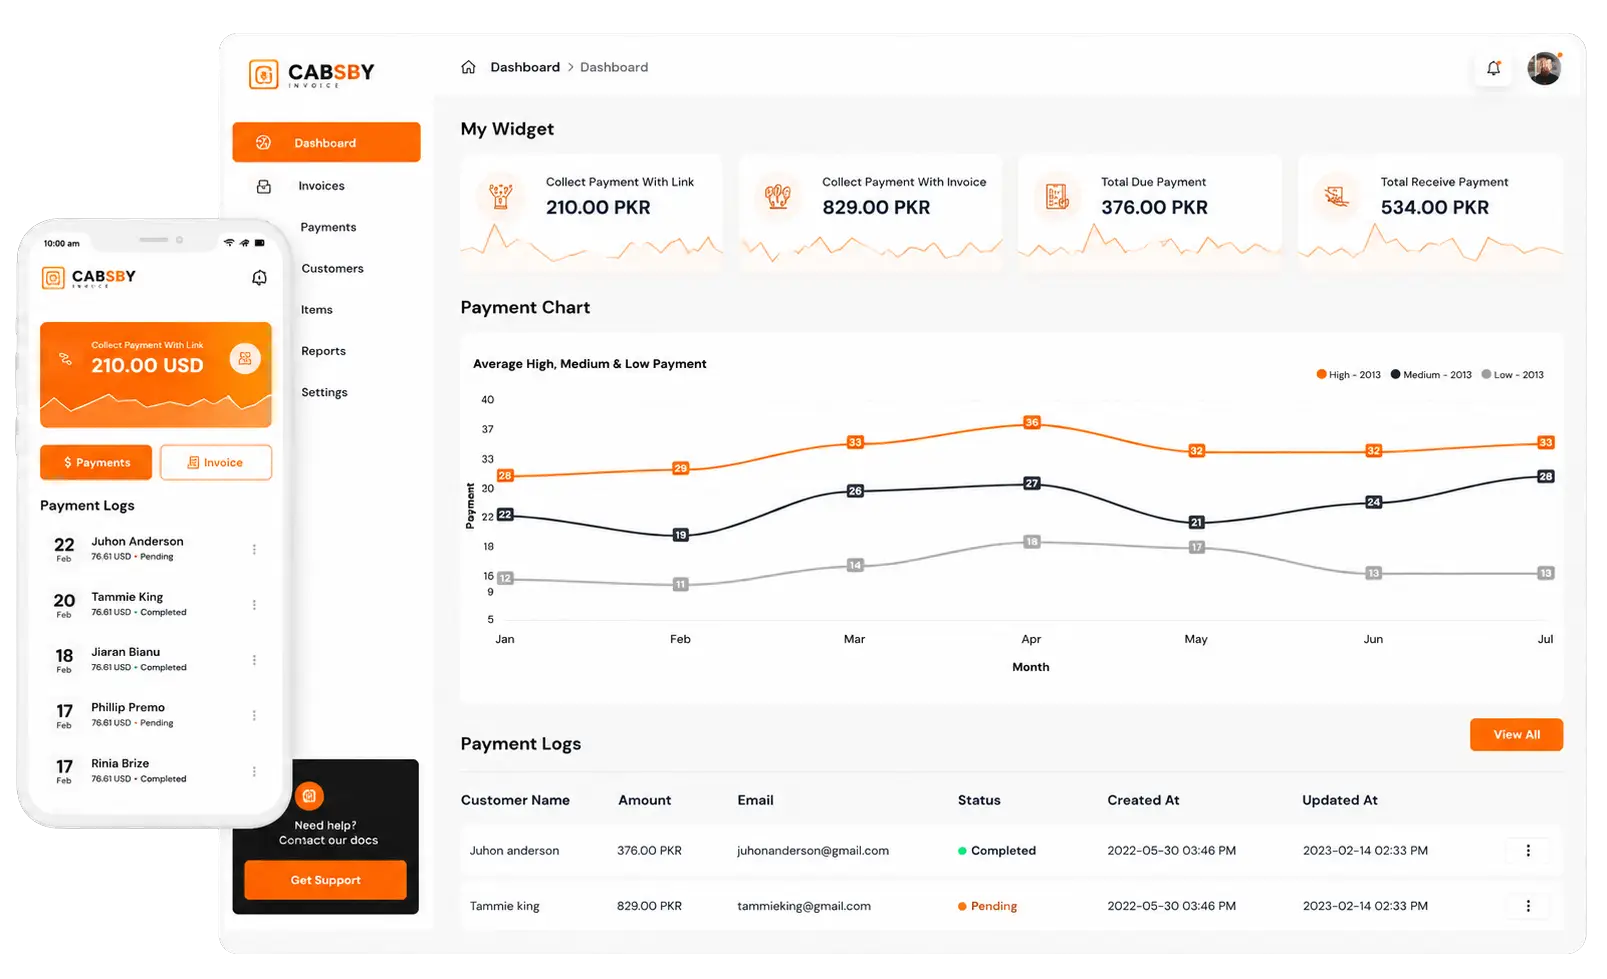Open the Dashboard menu item
The width and height of the screenshot is (1607, 979).
pos(326,143)
